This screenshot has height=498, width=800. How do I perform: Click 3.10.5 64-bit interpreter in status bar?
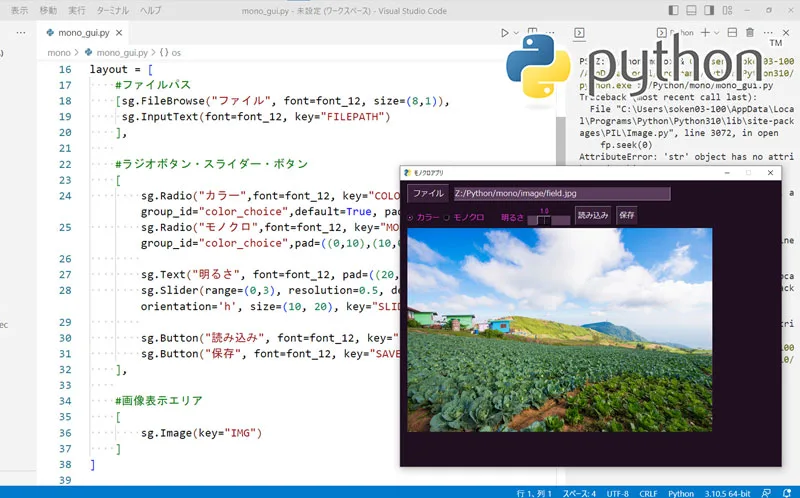728,493
